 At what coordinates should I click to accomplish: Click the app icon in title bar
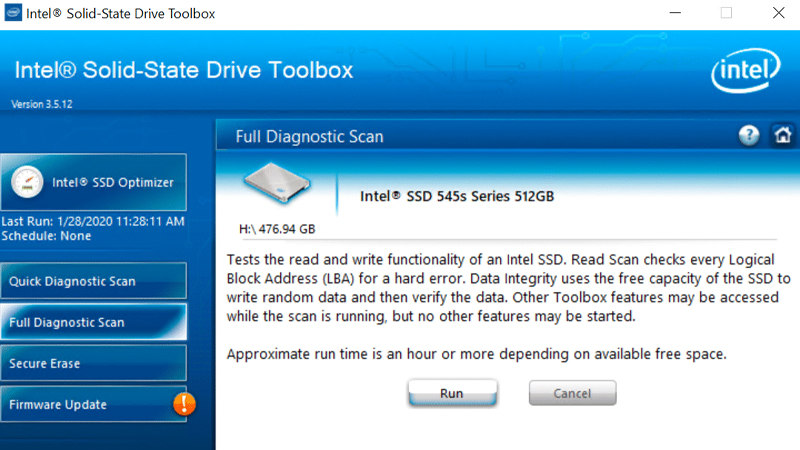(x=13, y=12)
